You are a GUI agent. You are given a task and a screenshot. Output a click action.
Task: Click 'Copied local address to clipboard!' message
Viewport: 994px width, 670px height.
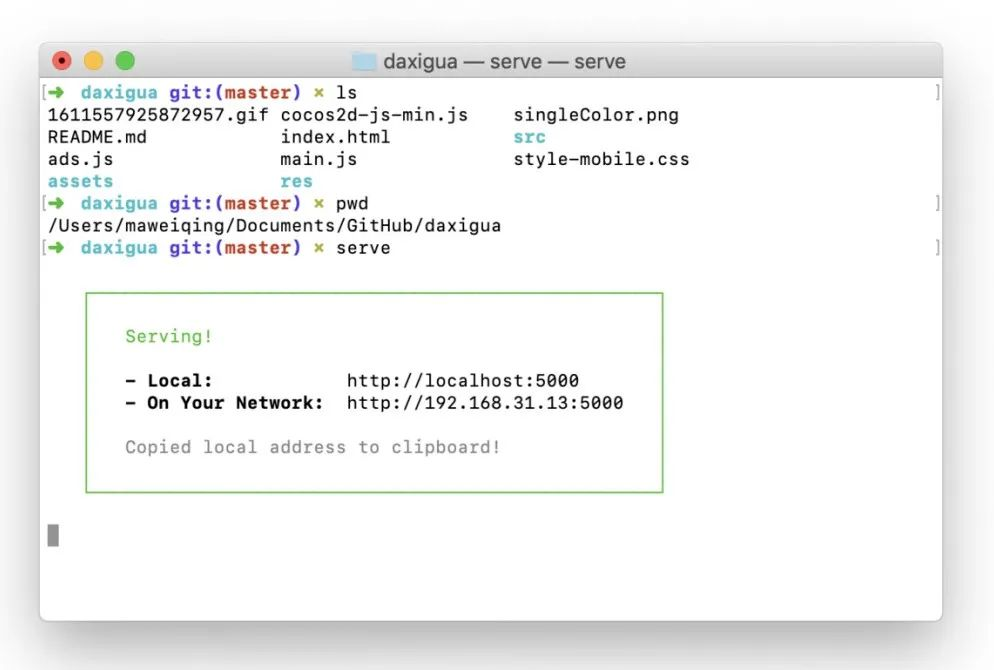click(313, 447)
